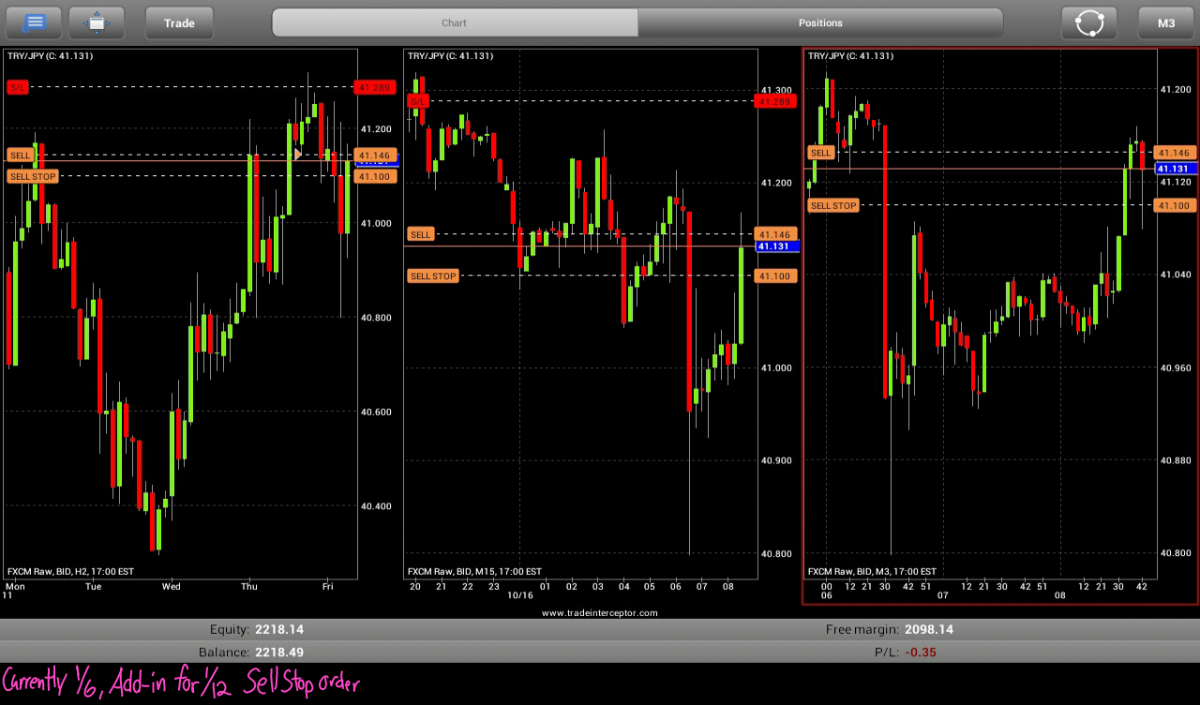This screenshot has width=1200, height=705.
Task: Click TRY/JPY title on the H2 chart
Action: [50, 56]
